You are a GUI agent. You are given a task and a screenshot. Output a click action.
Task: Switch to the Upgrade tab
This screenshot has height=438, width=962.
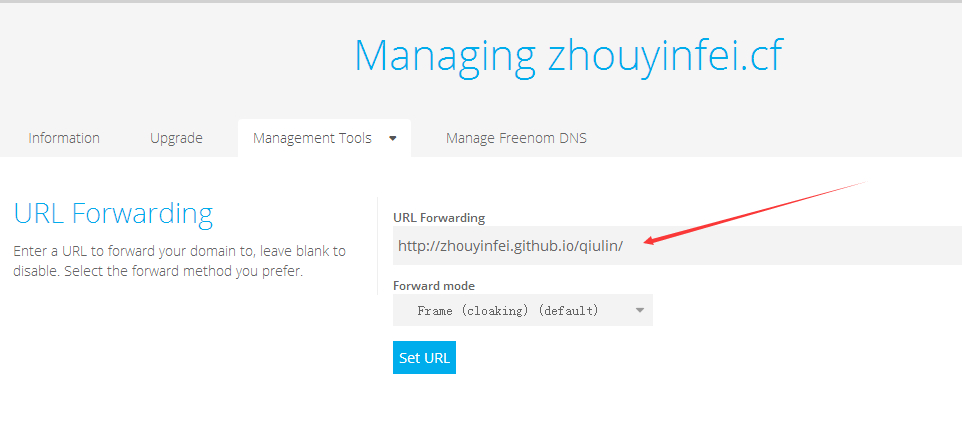pos(176,138)
